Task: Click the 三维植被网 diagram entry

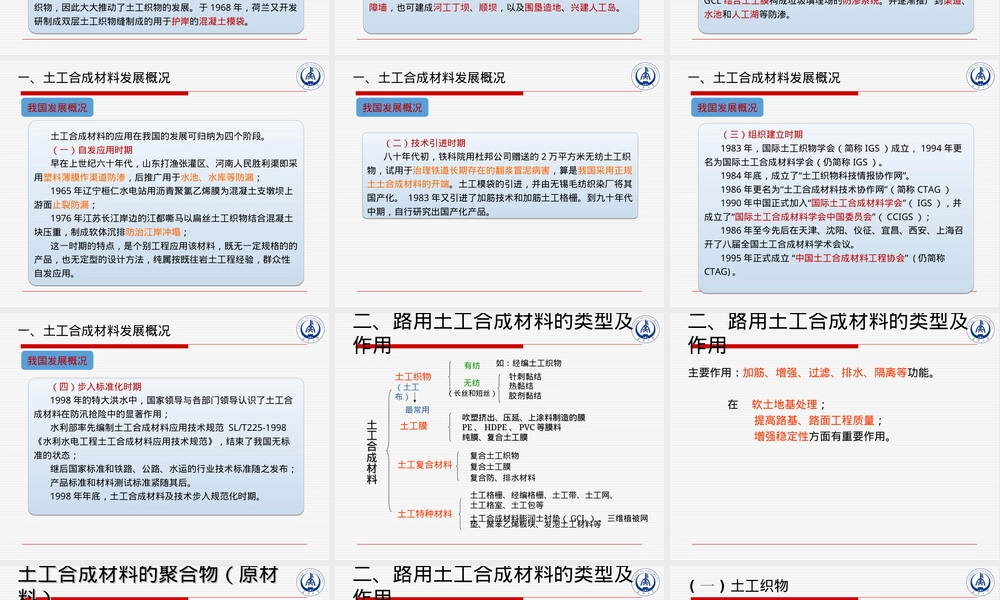Action: pos(628,518)
